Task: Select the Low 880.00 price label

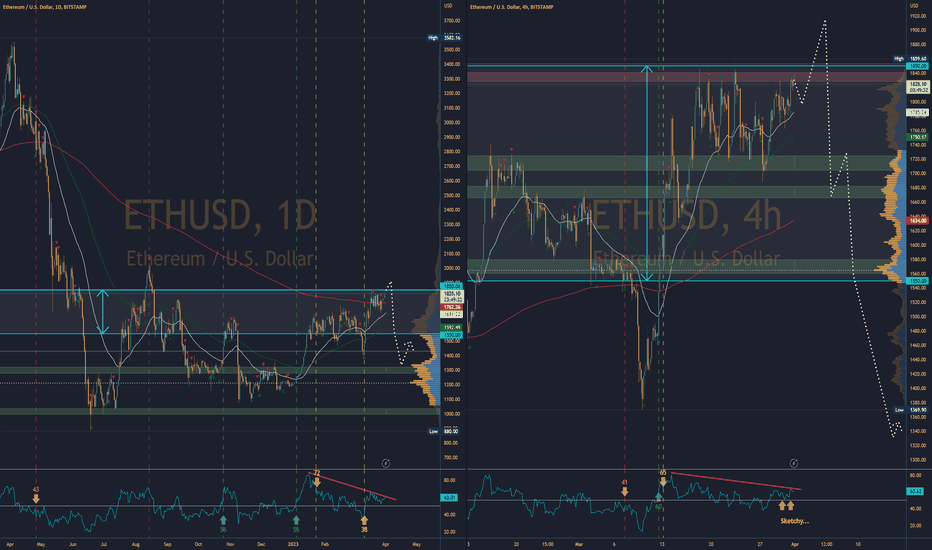Action: tap(444, 431)
